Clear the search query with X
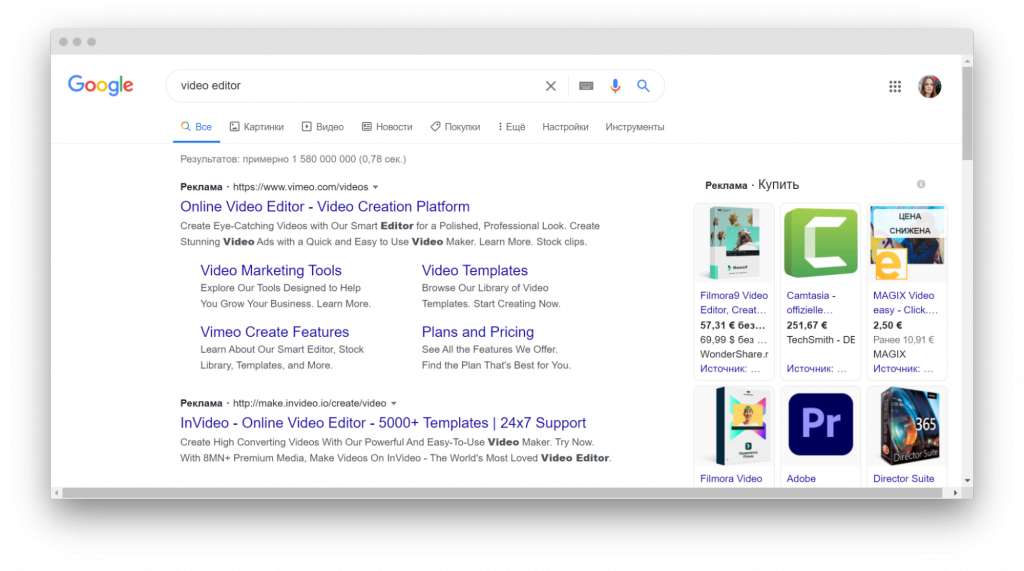Screen dimensions: 1024x571 click(x=550, y=86)
